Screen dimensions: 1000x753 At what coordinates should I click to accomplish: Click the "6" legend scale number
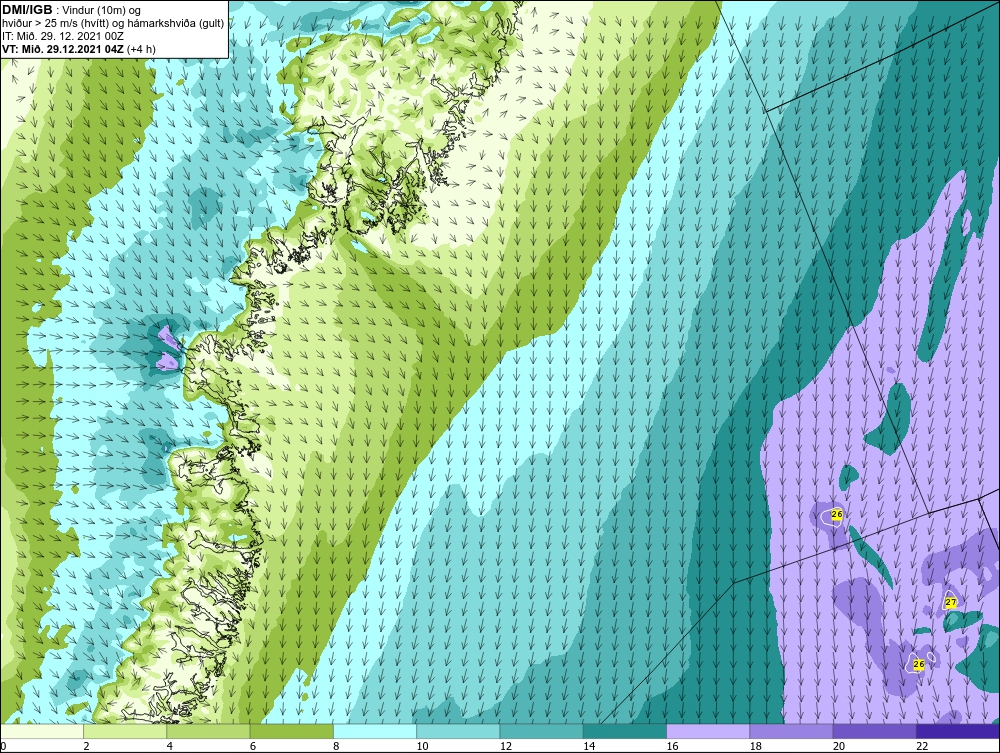[253, 747]
